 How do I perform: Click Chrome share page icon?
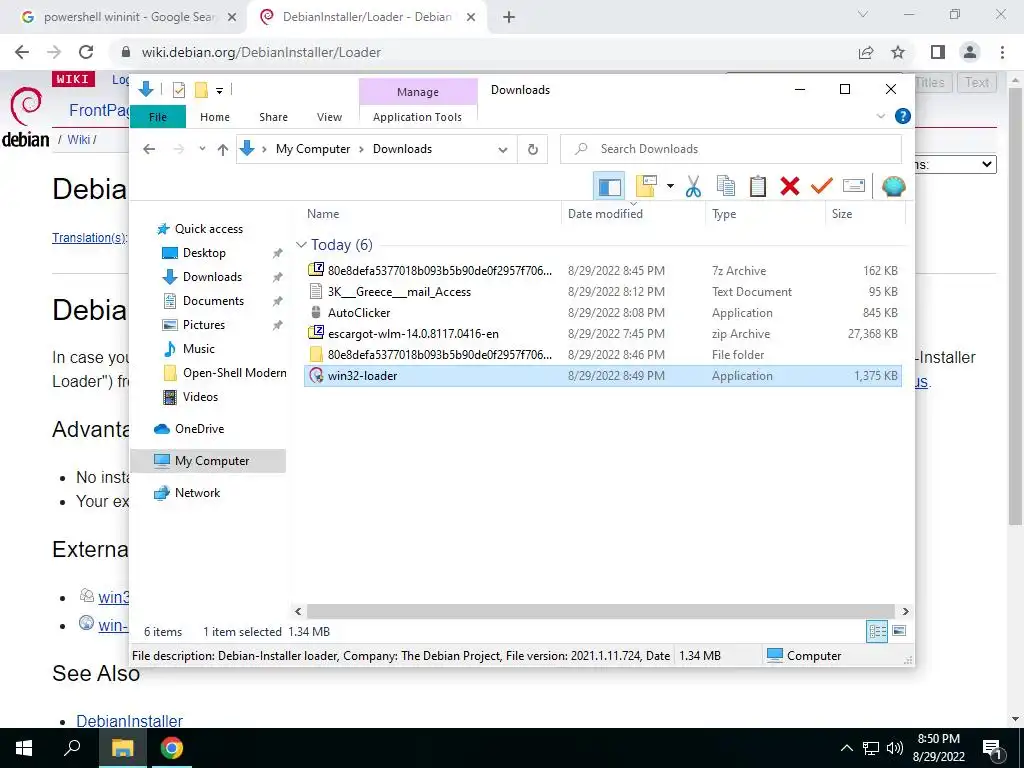(x=866, y=52)
